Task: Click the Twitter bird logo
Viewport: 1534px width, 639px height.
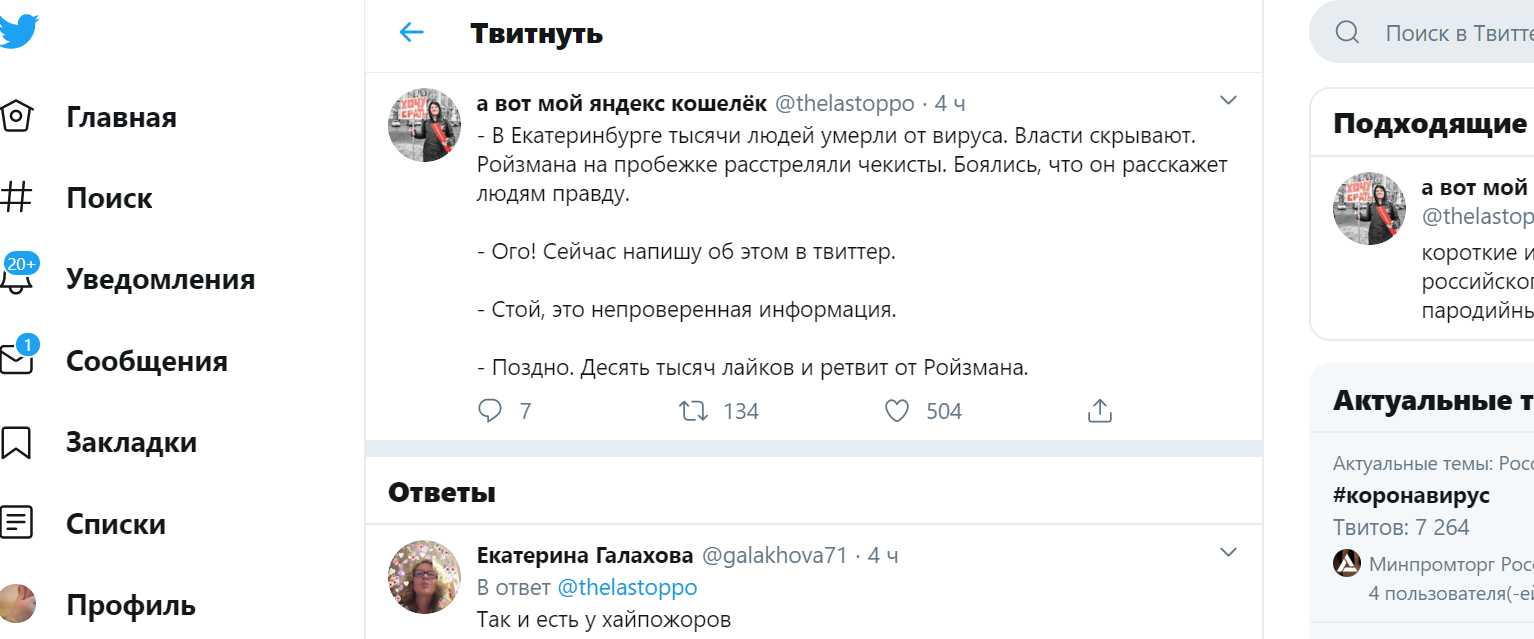Action: point(18,30)
